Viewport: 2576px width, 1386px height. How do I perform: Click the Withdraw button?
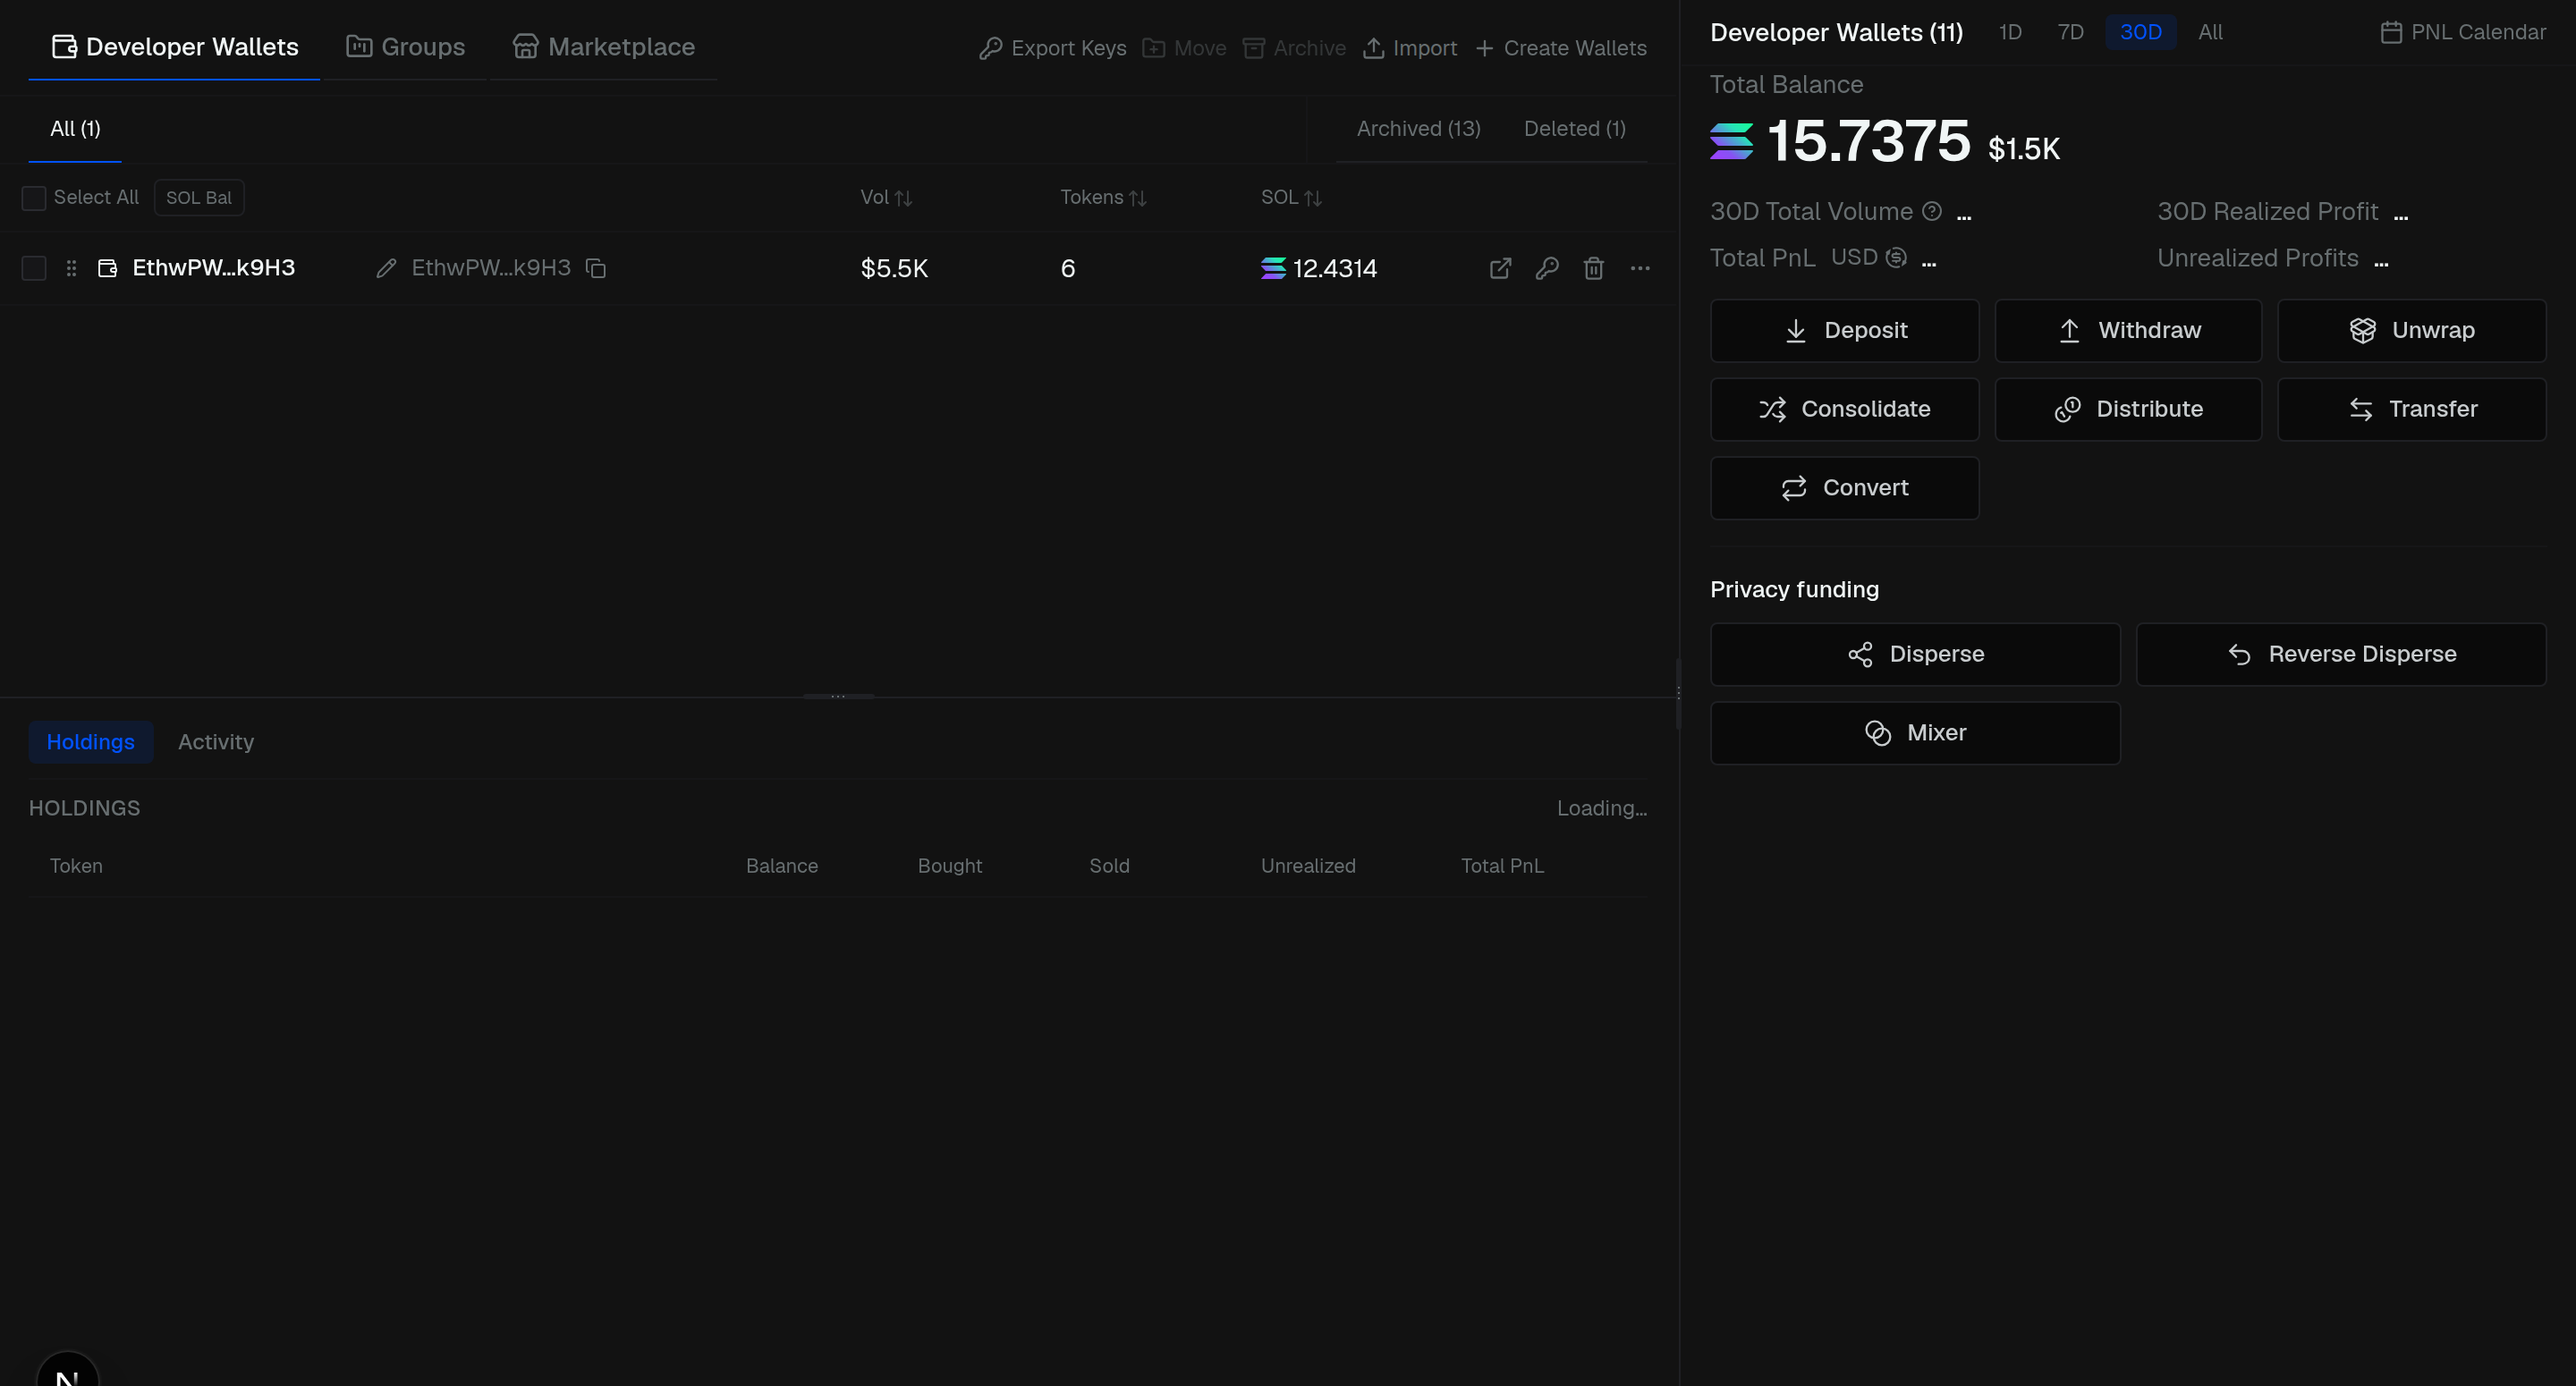[2128, 331]
